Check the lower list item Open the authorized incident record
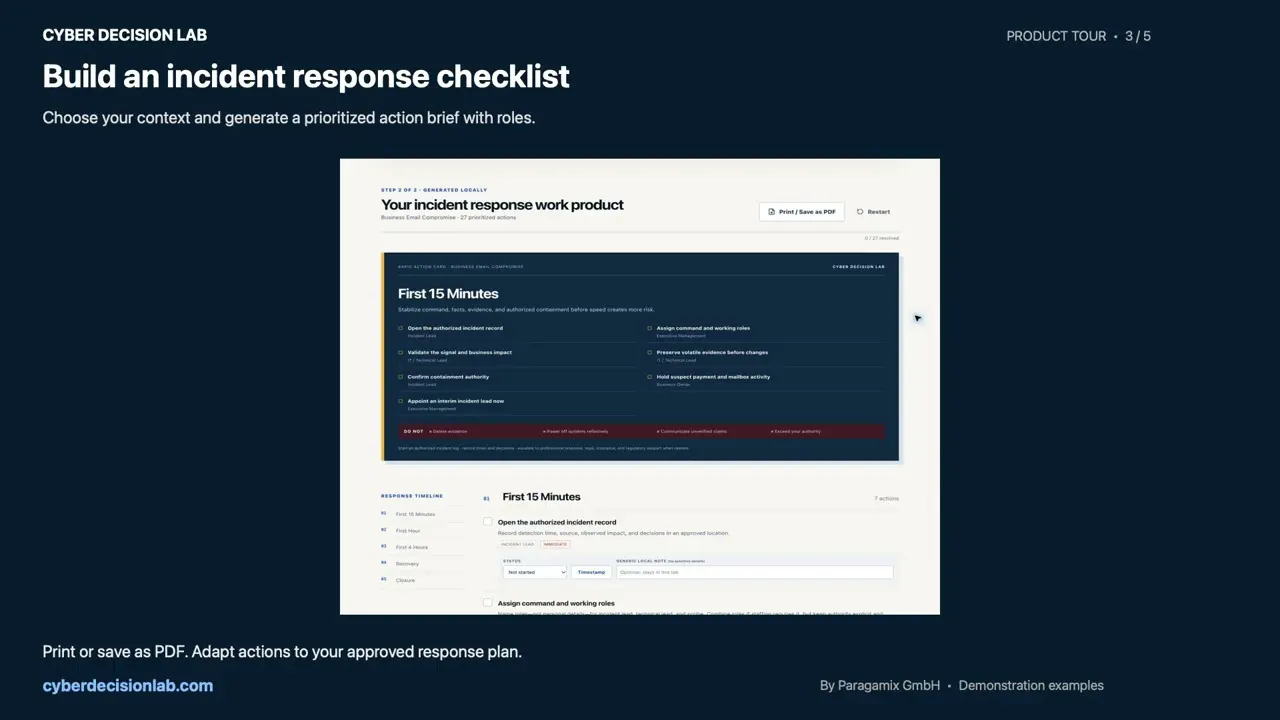This screenshot has height=720, width=1280. (488, 522)
